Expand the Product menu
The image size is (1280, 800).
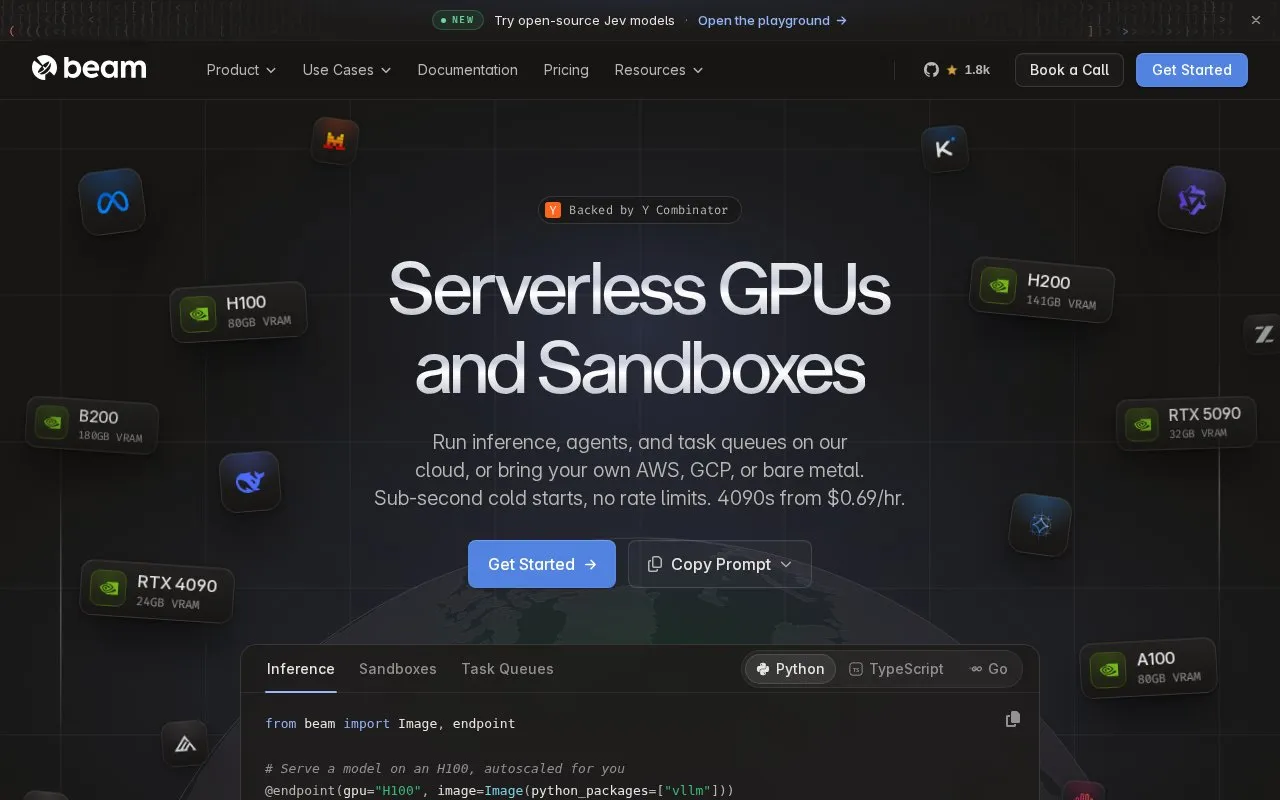pos(241,70)
